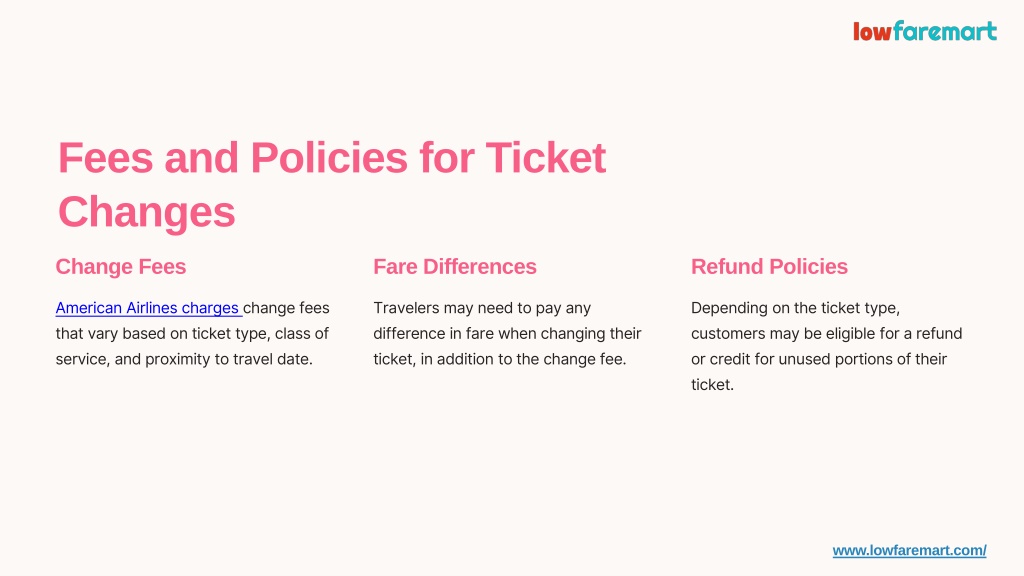The height and width of the screenshot is (576, 1024).
Task: Click the paragraph under Fare Differences
Action: point(507,333)
